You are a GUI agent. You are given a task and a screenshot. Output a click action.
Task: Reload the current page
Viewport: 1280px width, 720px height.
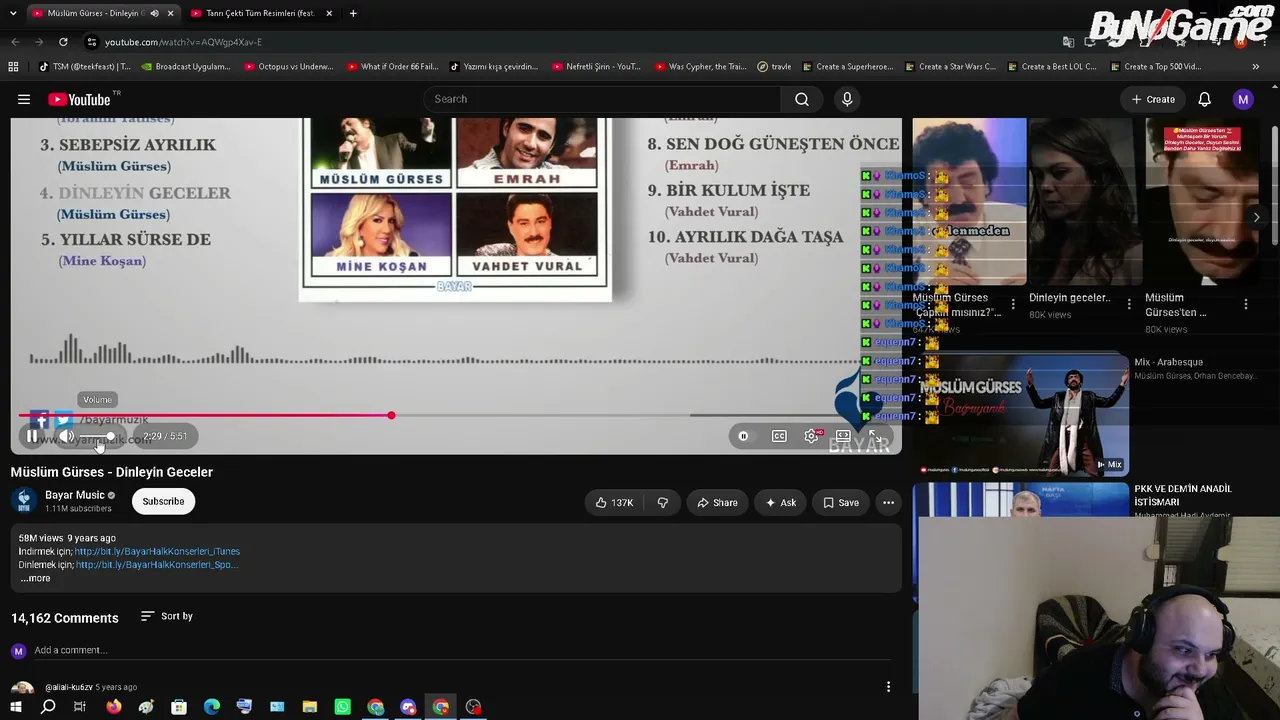(x=63, y=42)
